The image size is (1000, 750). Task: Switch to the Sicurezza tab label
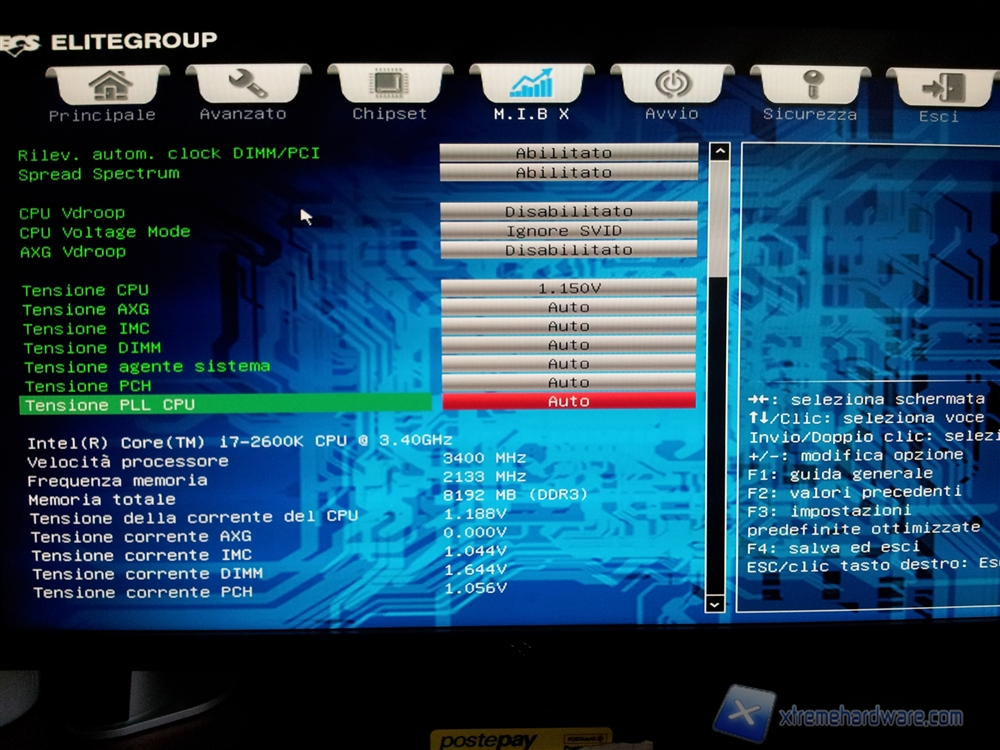[810, 114]
